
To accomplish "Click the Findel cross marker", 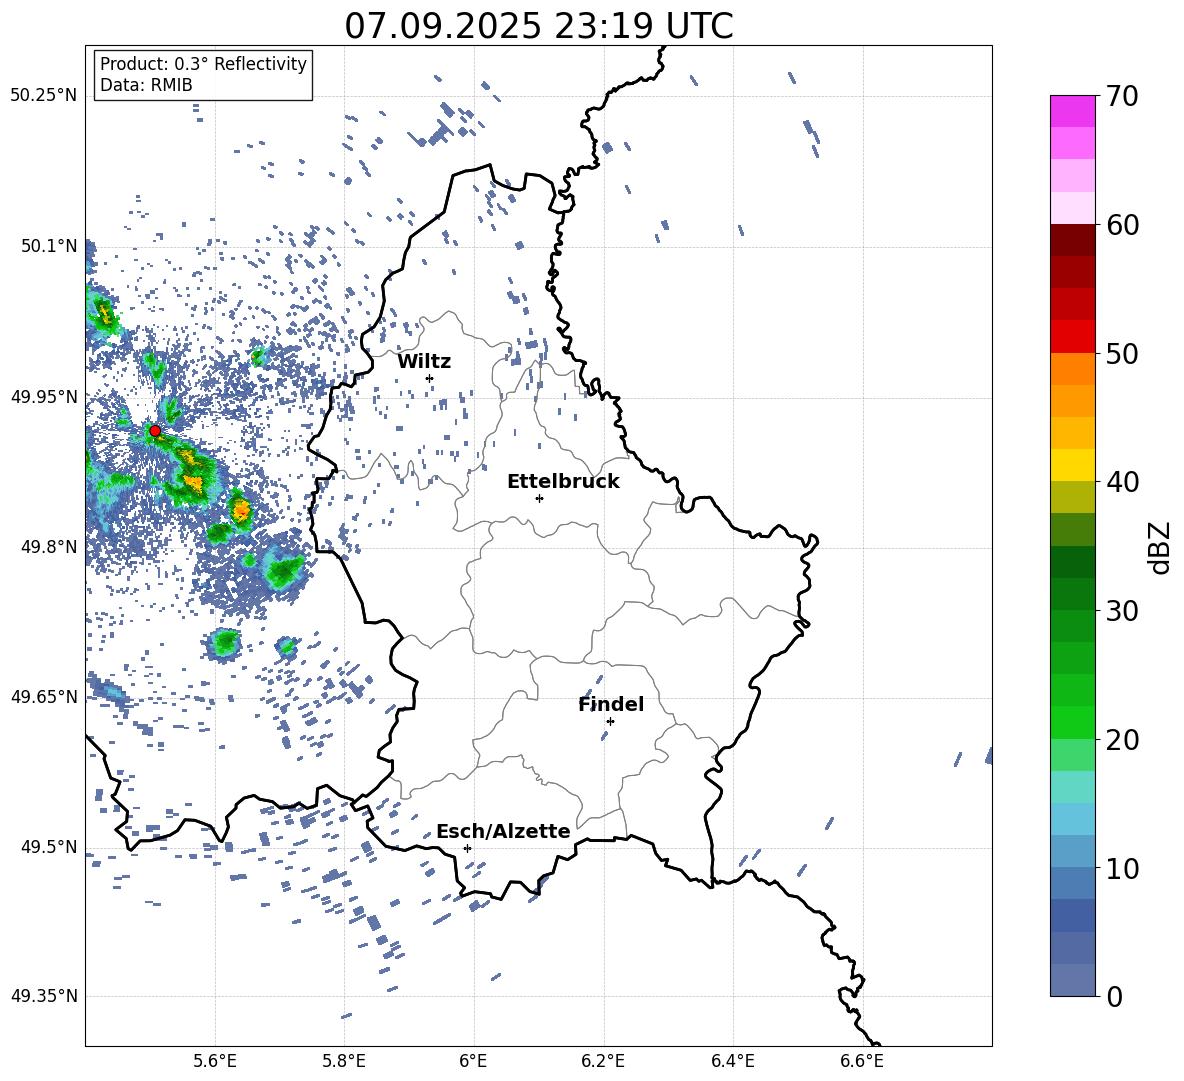I will pos(610,721).
